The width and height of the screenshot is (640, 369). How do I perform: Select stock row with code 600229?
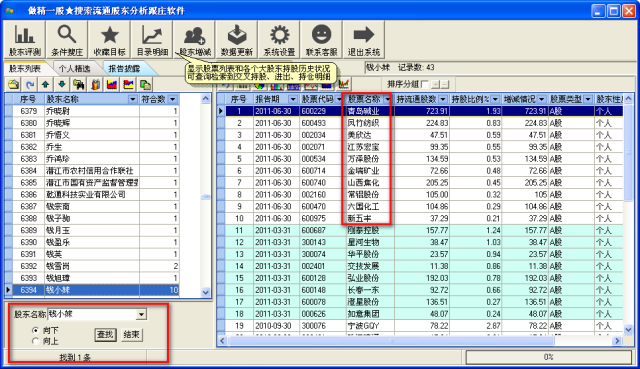[420, 111]
